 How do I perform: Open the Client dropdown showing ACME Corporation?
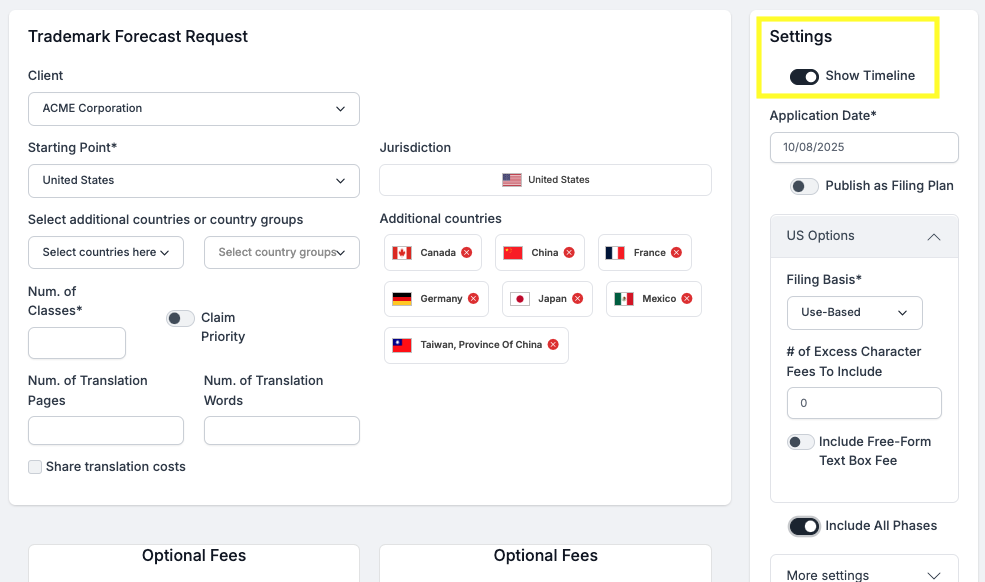pyautogui.click(x=194, y=109)
